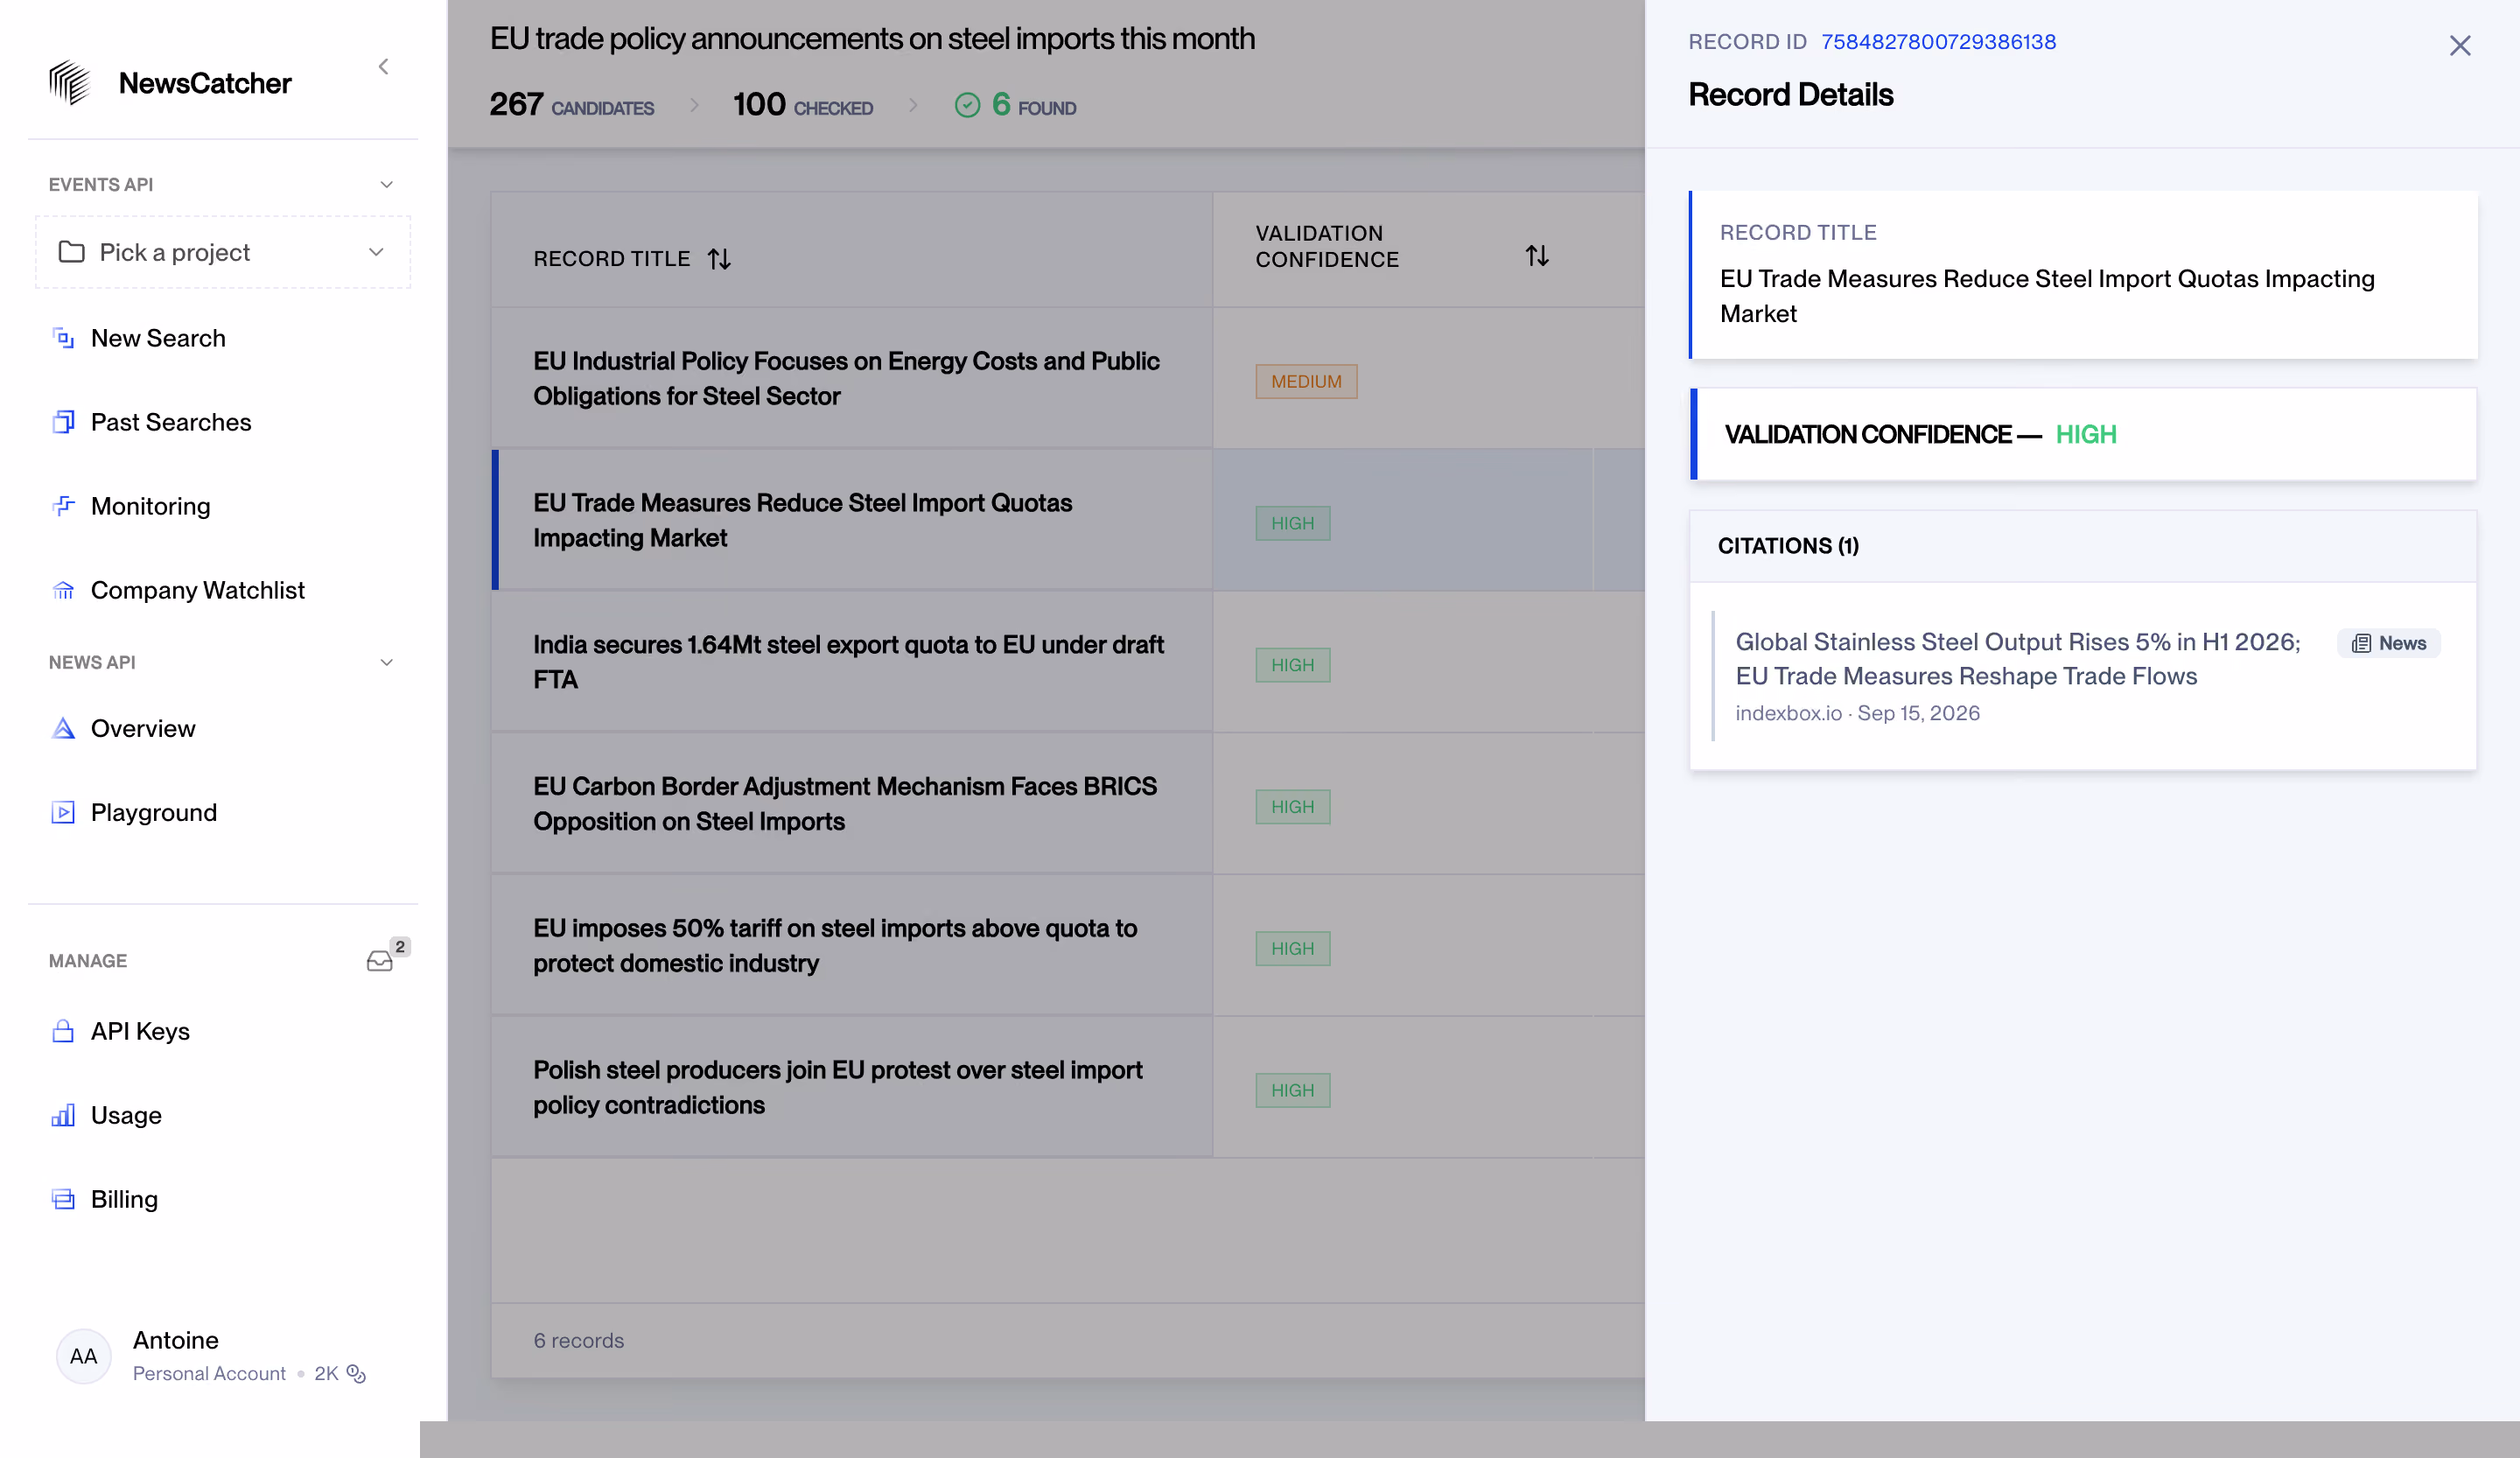Click the Overview icon under News API
The image size is (2520, 1458).
[x=63, y=728]
